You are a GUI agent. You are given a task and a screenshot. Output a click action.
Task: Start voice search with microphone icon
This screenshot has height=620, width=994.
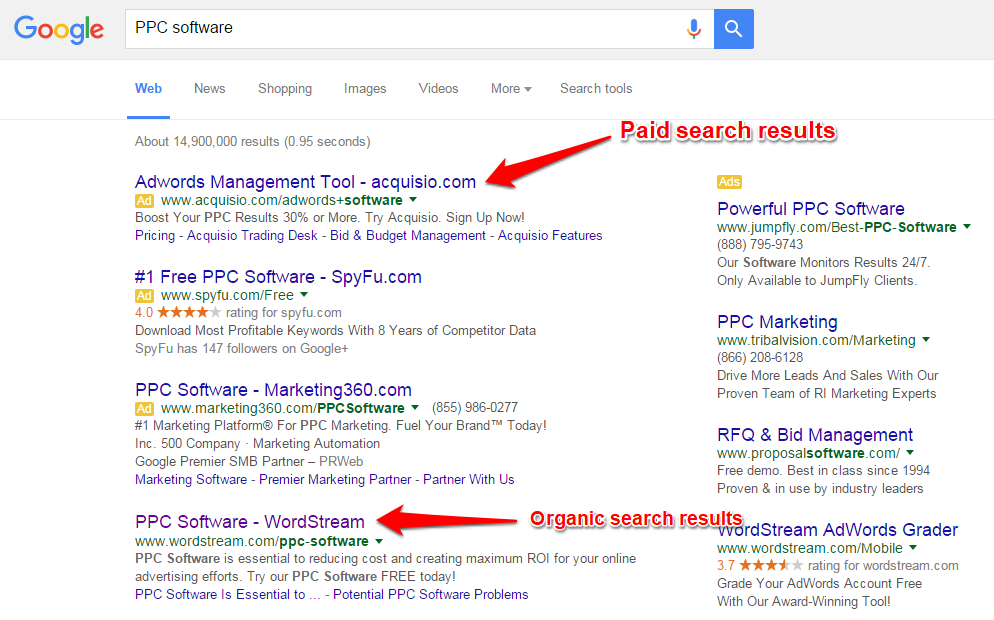(x=693, y=29)
